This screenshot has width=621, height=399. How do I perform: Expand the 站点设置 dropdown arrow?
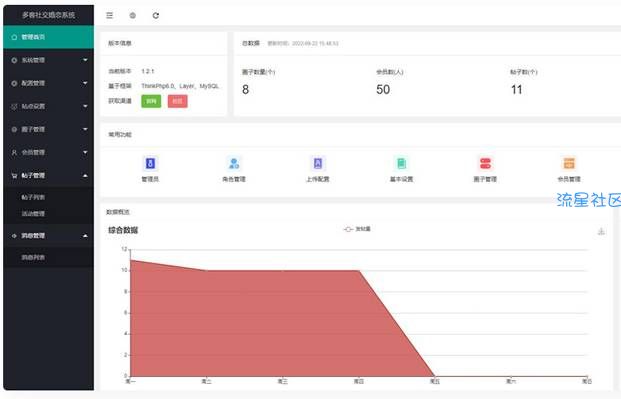point(85,106)
